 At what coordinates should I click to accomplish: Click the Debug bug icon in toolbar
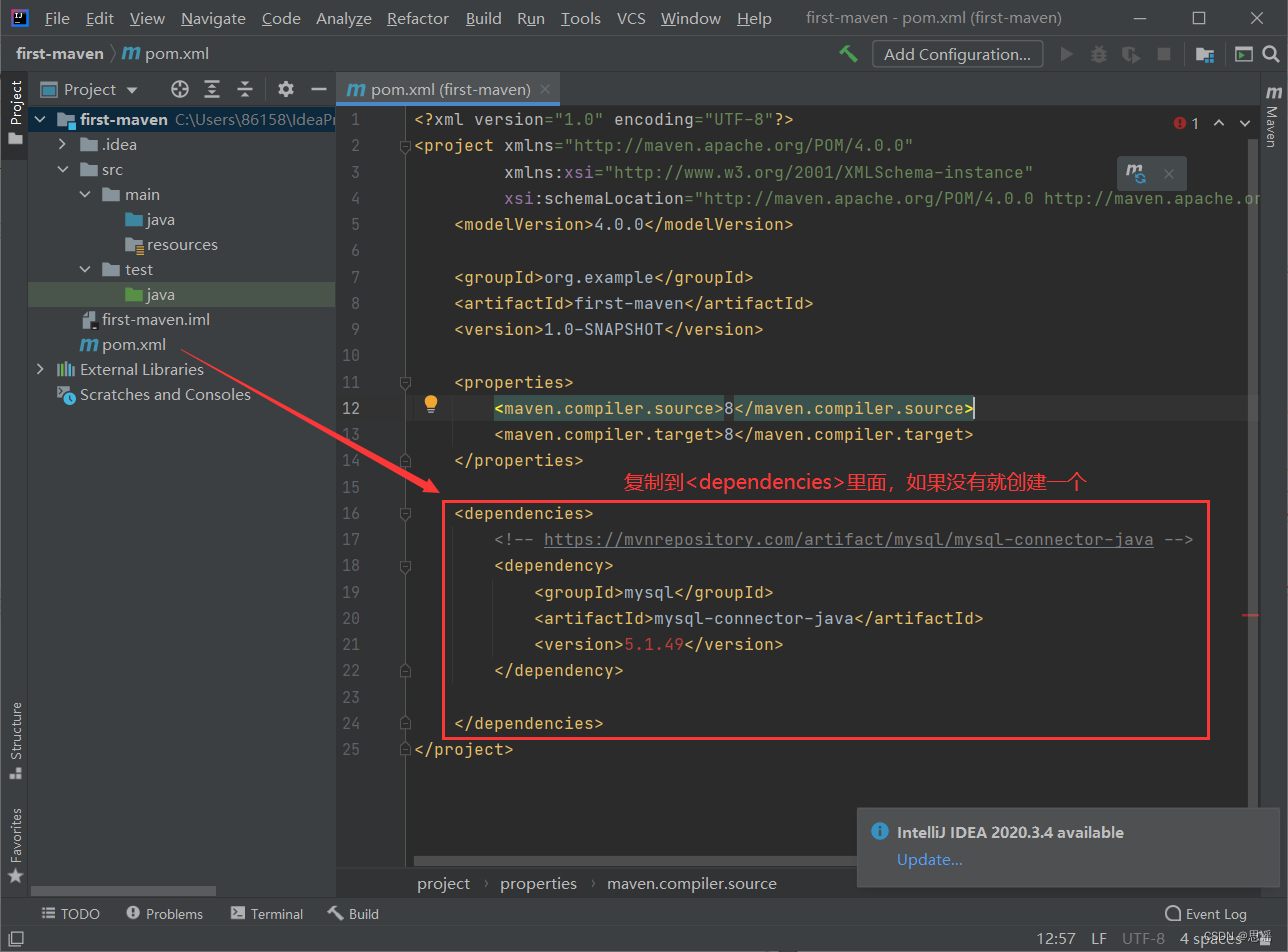point(1099,54)
